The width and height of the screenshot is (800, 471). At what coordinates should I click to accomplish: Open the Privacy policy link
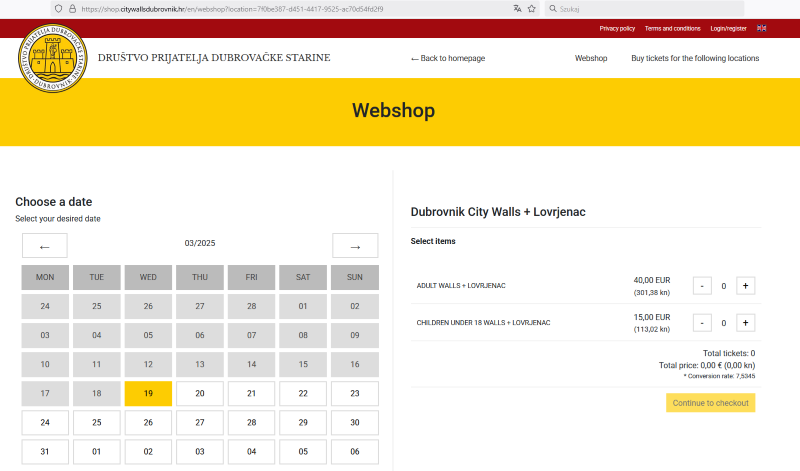[x=617, y=28]
